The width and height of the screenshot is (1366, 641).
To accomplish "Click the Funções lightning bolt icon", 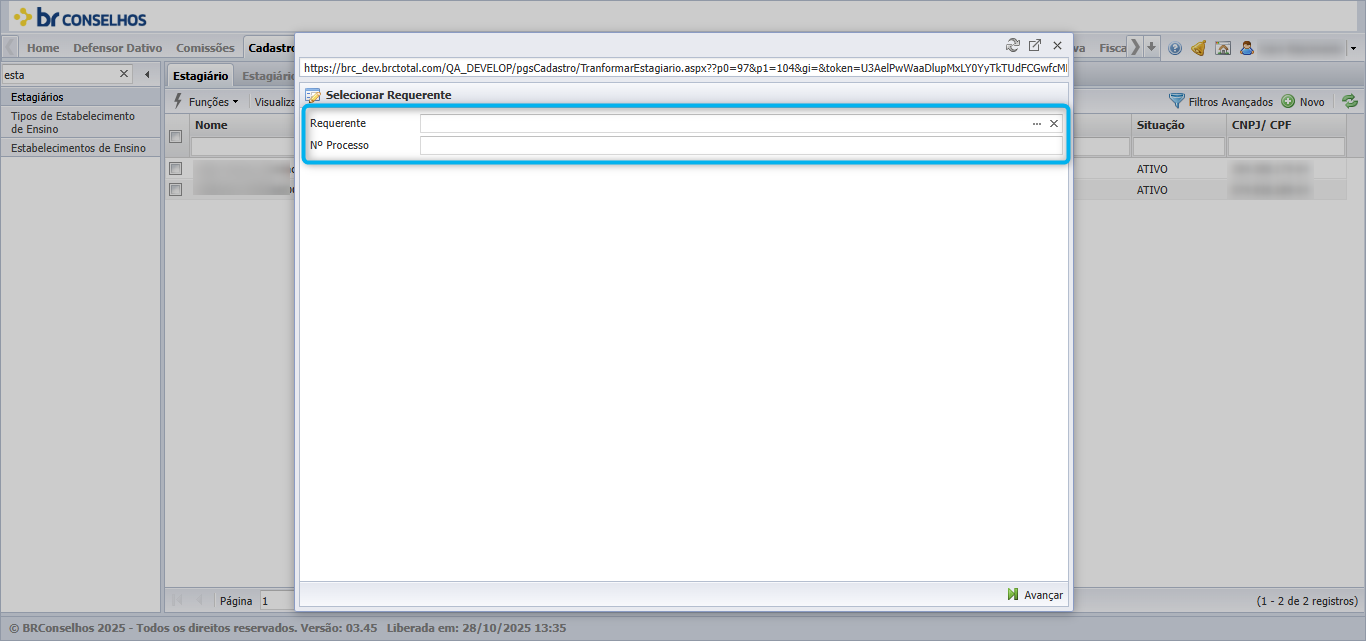I will [178, 101].
